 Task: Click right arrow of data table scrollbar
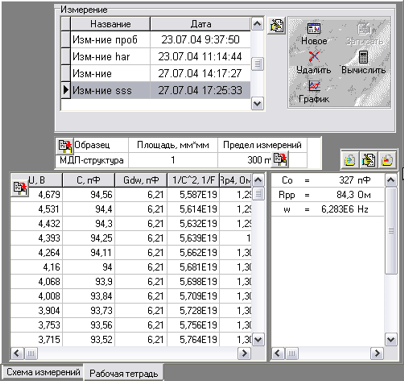[x=244, y=353]
